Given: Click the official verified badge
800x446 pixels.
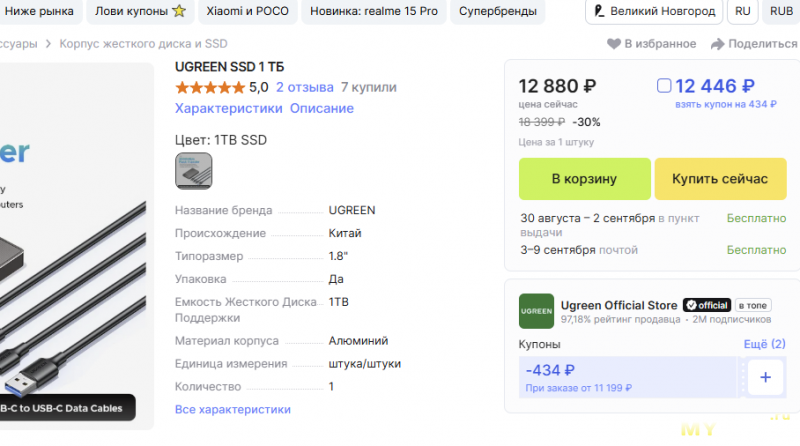Looking at the screenshot, I should [707, 305].
